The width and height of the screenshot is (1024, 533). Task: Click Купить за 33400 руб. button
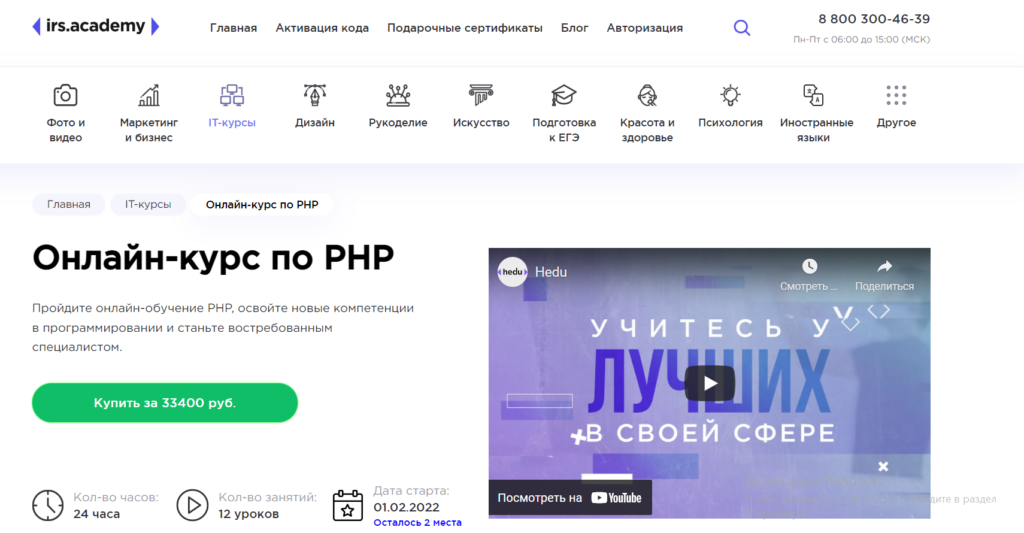[165, 402]
